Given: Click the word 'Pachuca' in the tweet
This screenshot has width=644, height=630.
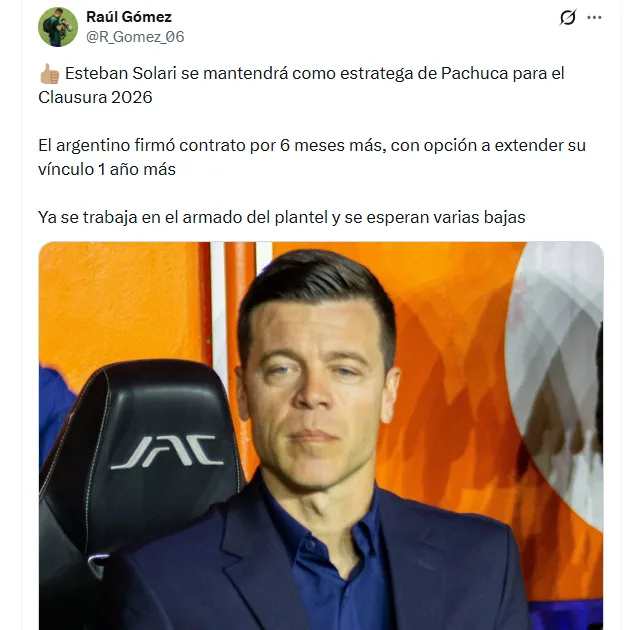Looking at the screenshot, I should (x=474, y=74).
